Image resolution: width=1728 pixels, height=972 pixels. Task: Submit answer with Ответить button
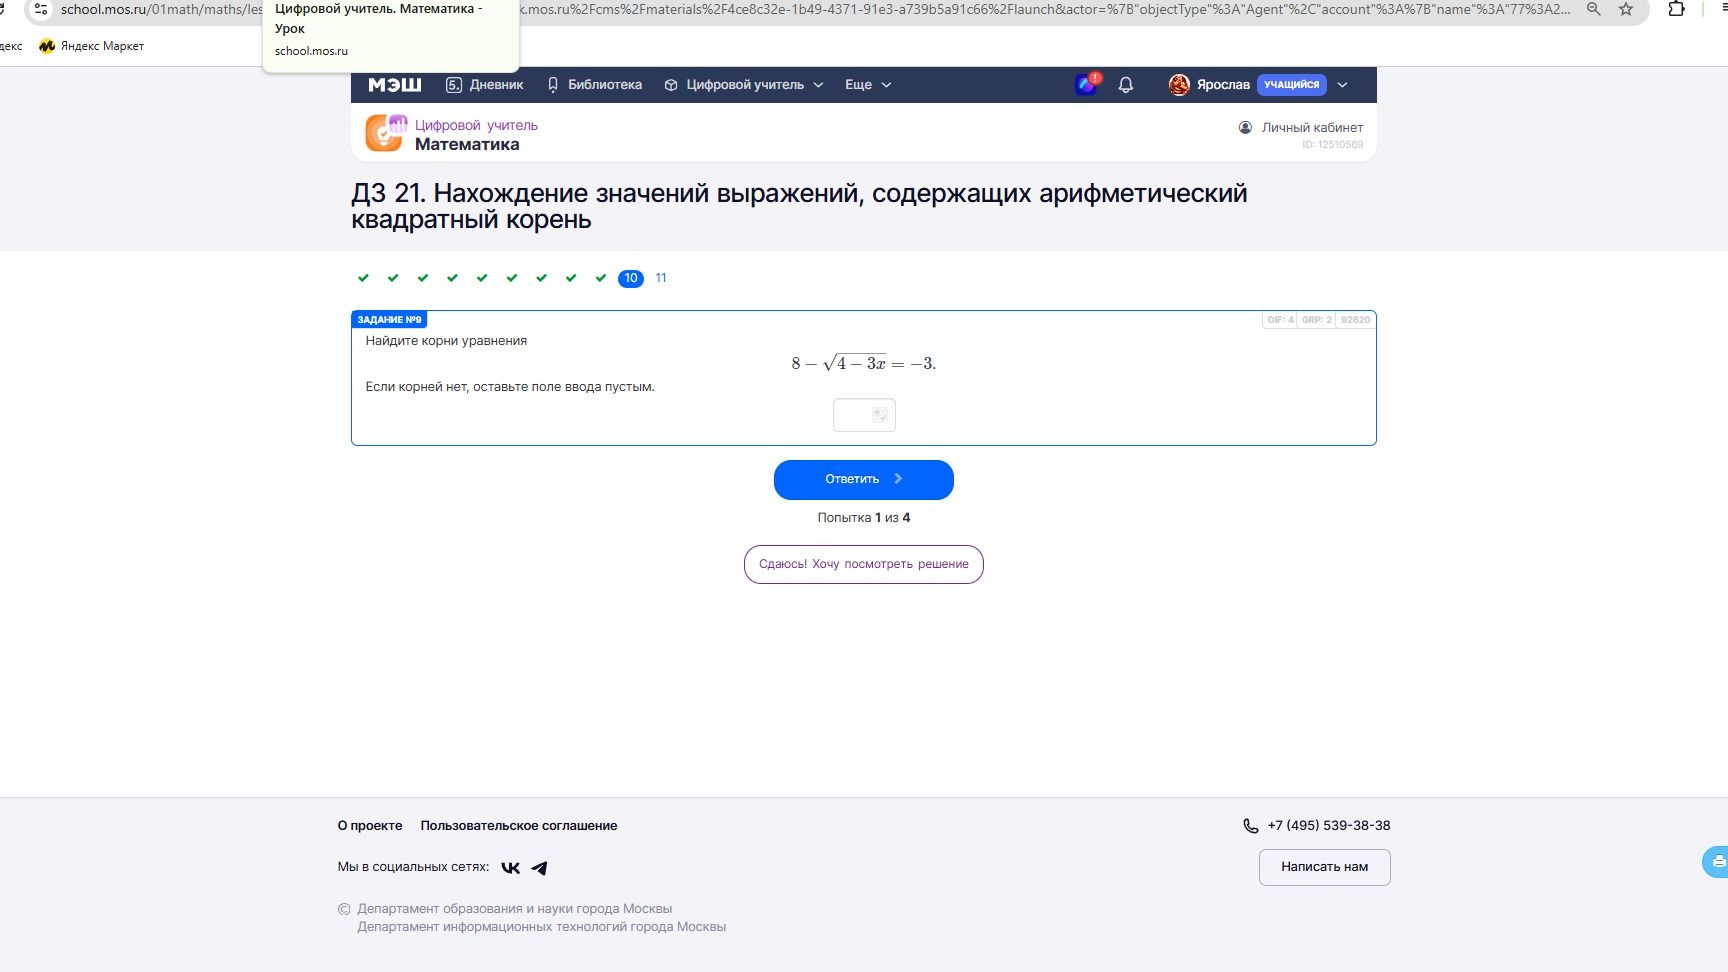coord(864,479)
